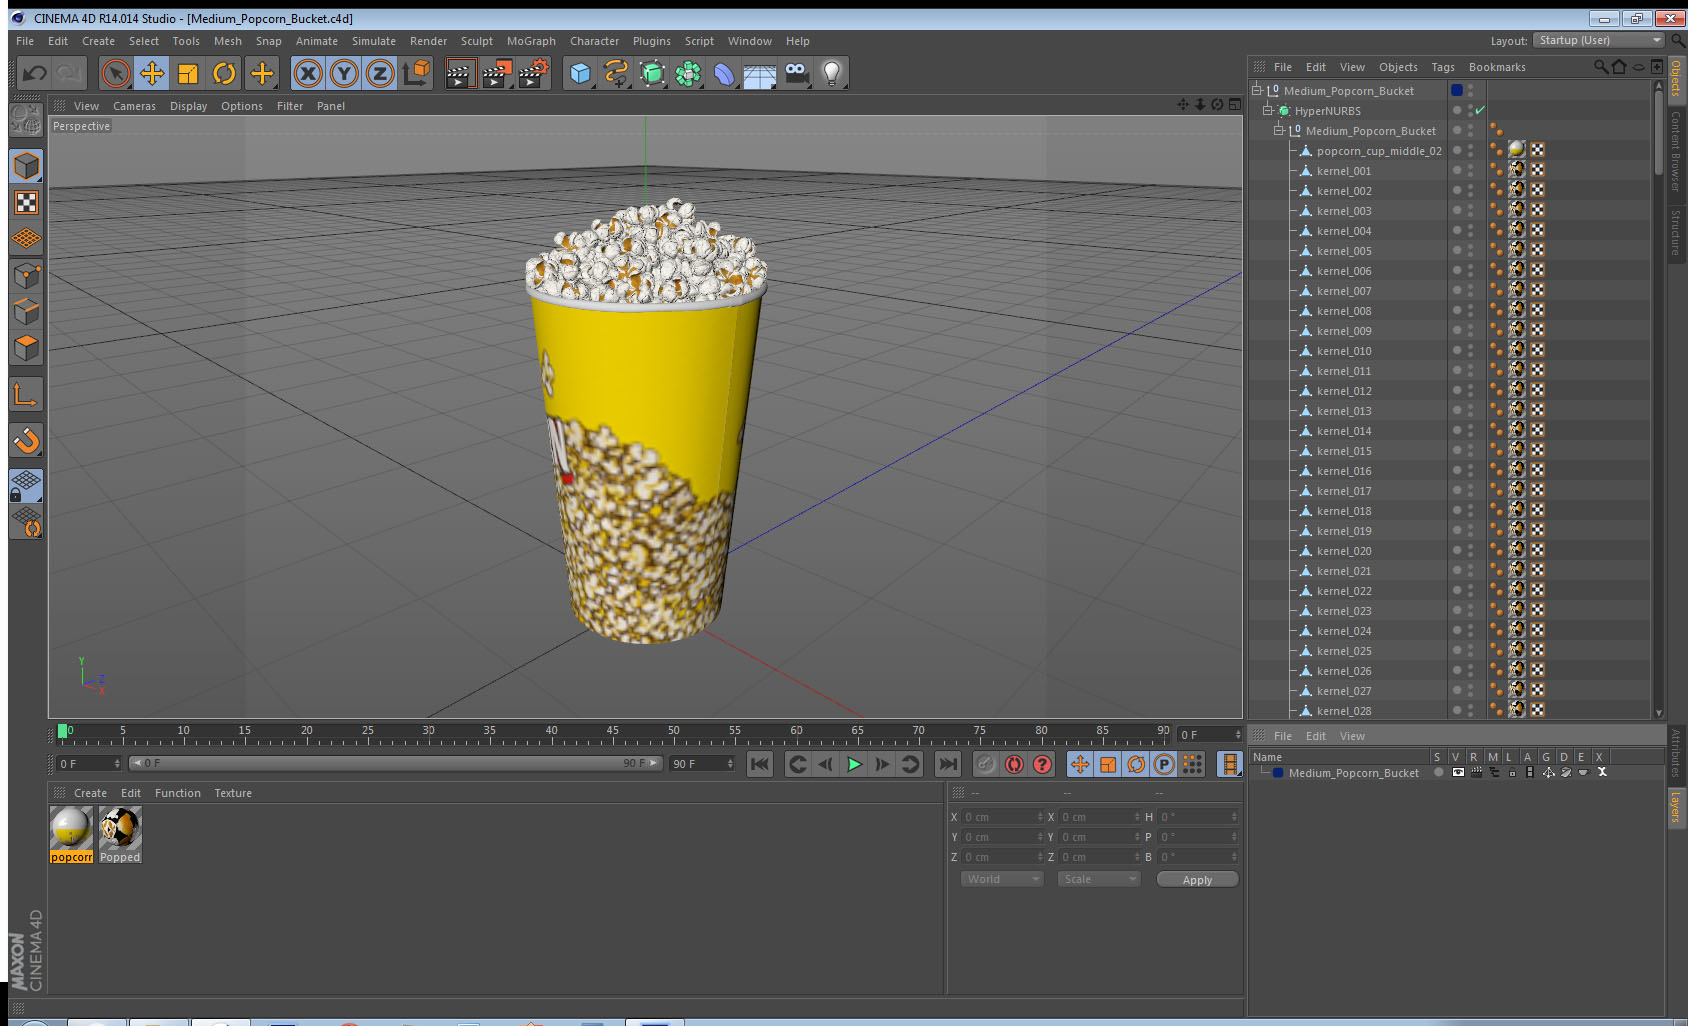Open the MoGraph menu
The image size is (1688, 1026).
coord(530,41)
